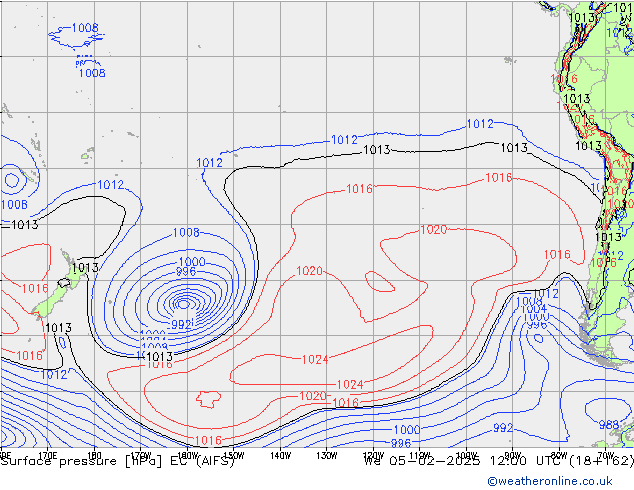The image size is (634, 490).
Task: Click the 996 label in the low east of New Zealand
Action: [186, 272]
